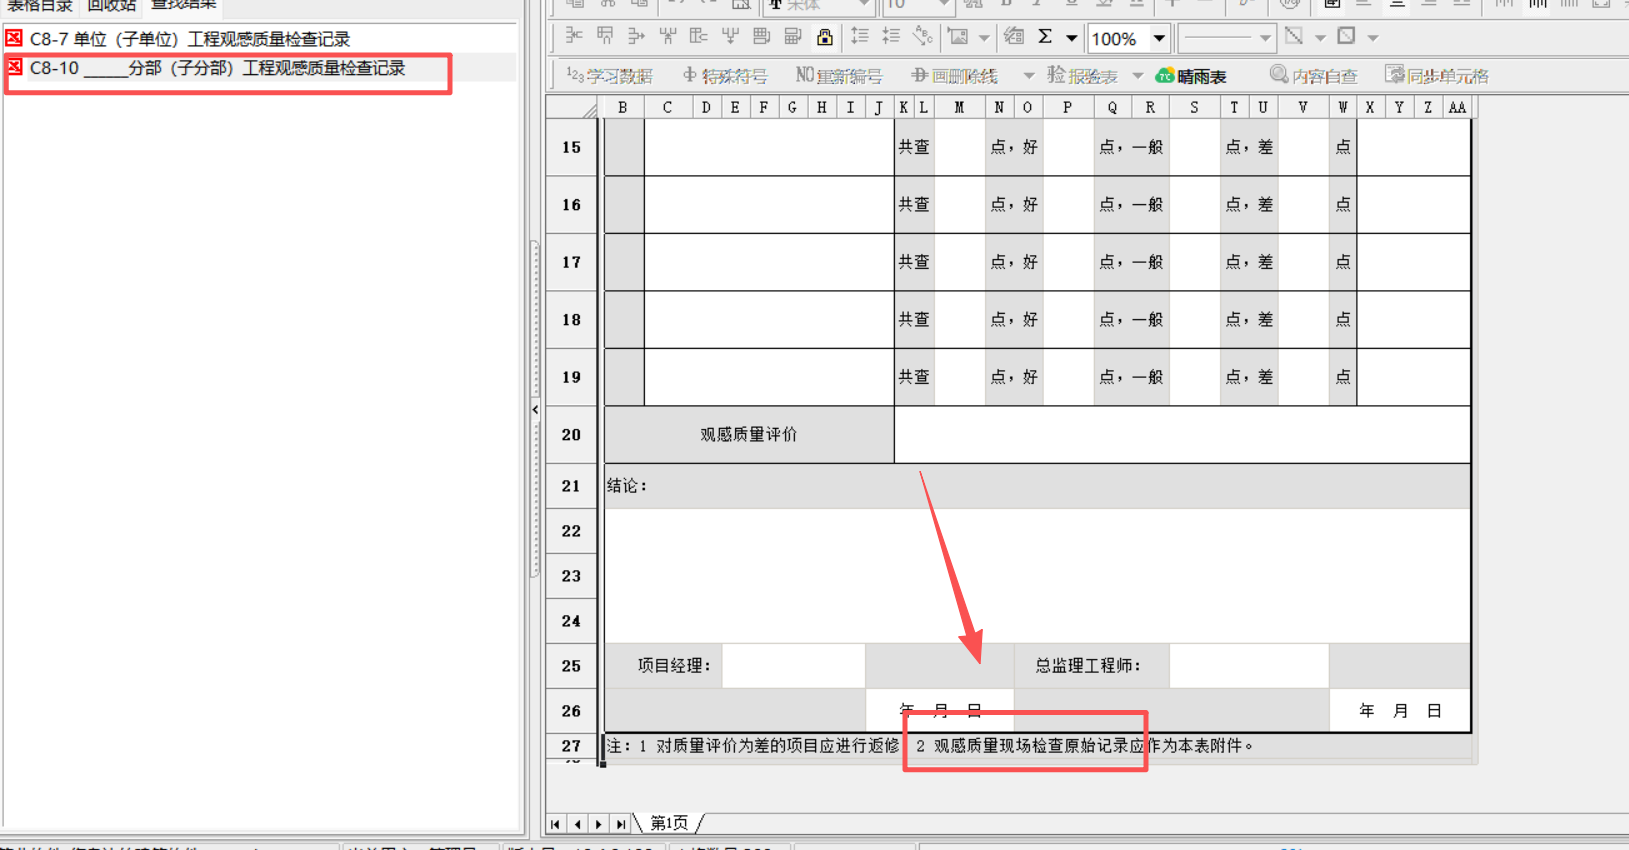This screenshot has height=850, width=1629.
Task: Click the second row spacing icon
Action: [x=891, y=37]
